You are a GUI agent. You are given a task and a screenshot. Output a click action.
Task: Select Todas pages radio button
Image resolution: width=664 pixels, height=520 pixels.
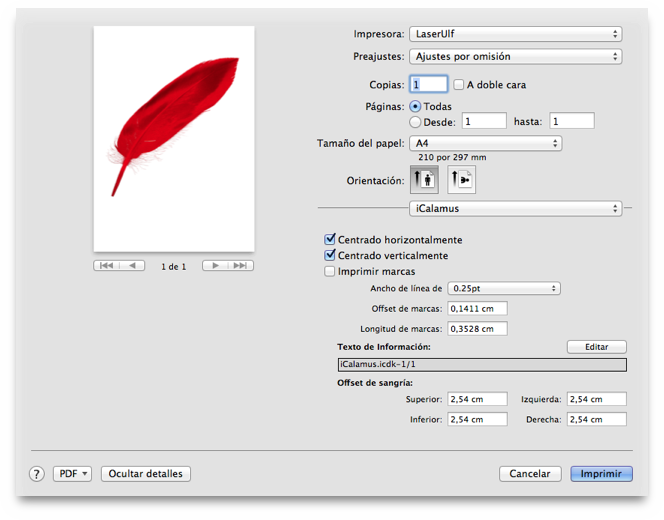click(x=415, y=106)
